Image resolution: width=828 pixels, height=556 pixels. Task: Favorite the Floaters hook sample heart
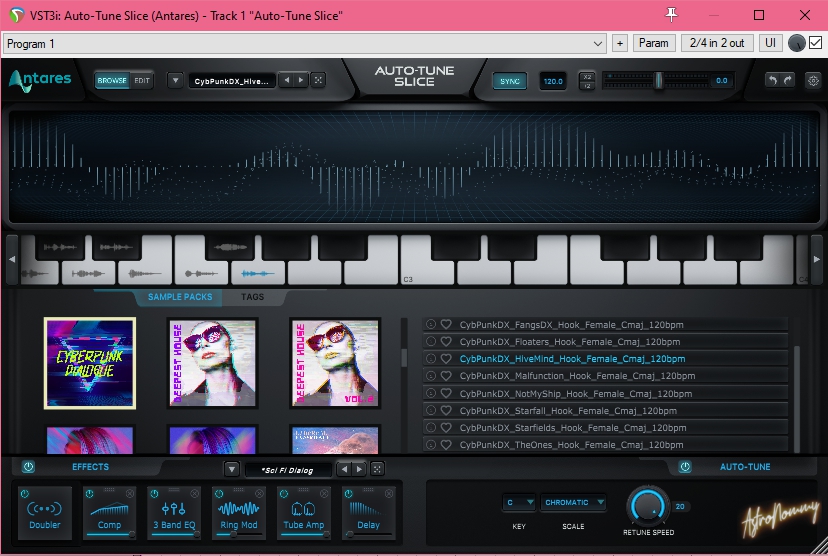[446, 342]
